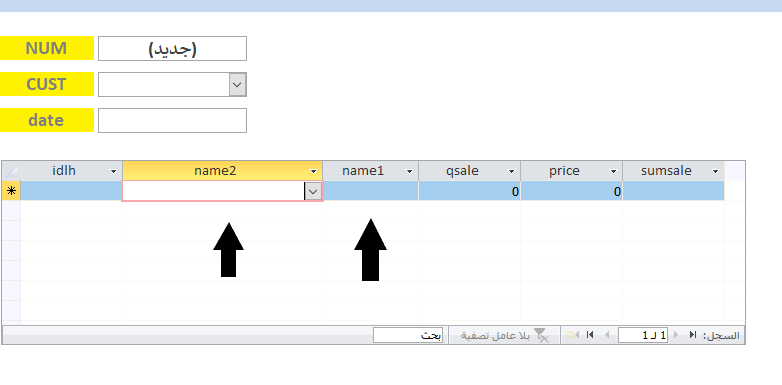This screenshot has height=385, width=782.
Task: Go to the first record in the navigator
Action: 693,335
